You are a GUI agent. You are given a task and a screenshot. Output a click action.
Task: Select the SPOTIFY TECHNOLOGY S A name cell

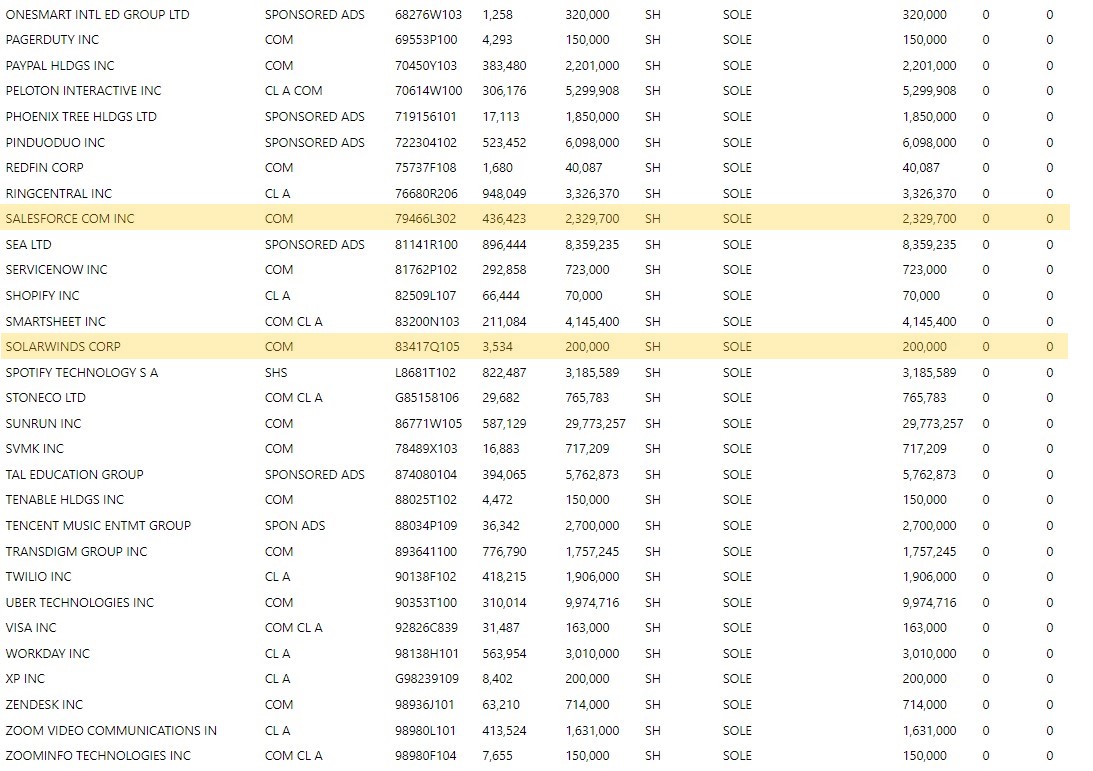point(82,373)
